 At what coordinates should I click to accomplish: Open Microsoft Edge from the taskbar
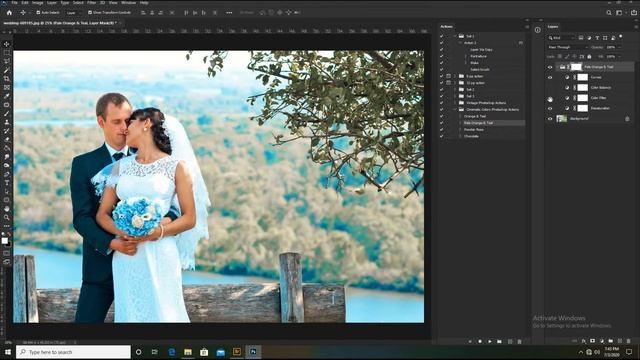[x=172, y=352]
